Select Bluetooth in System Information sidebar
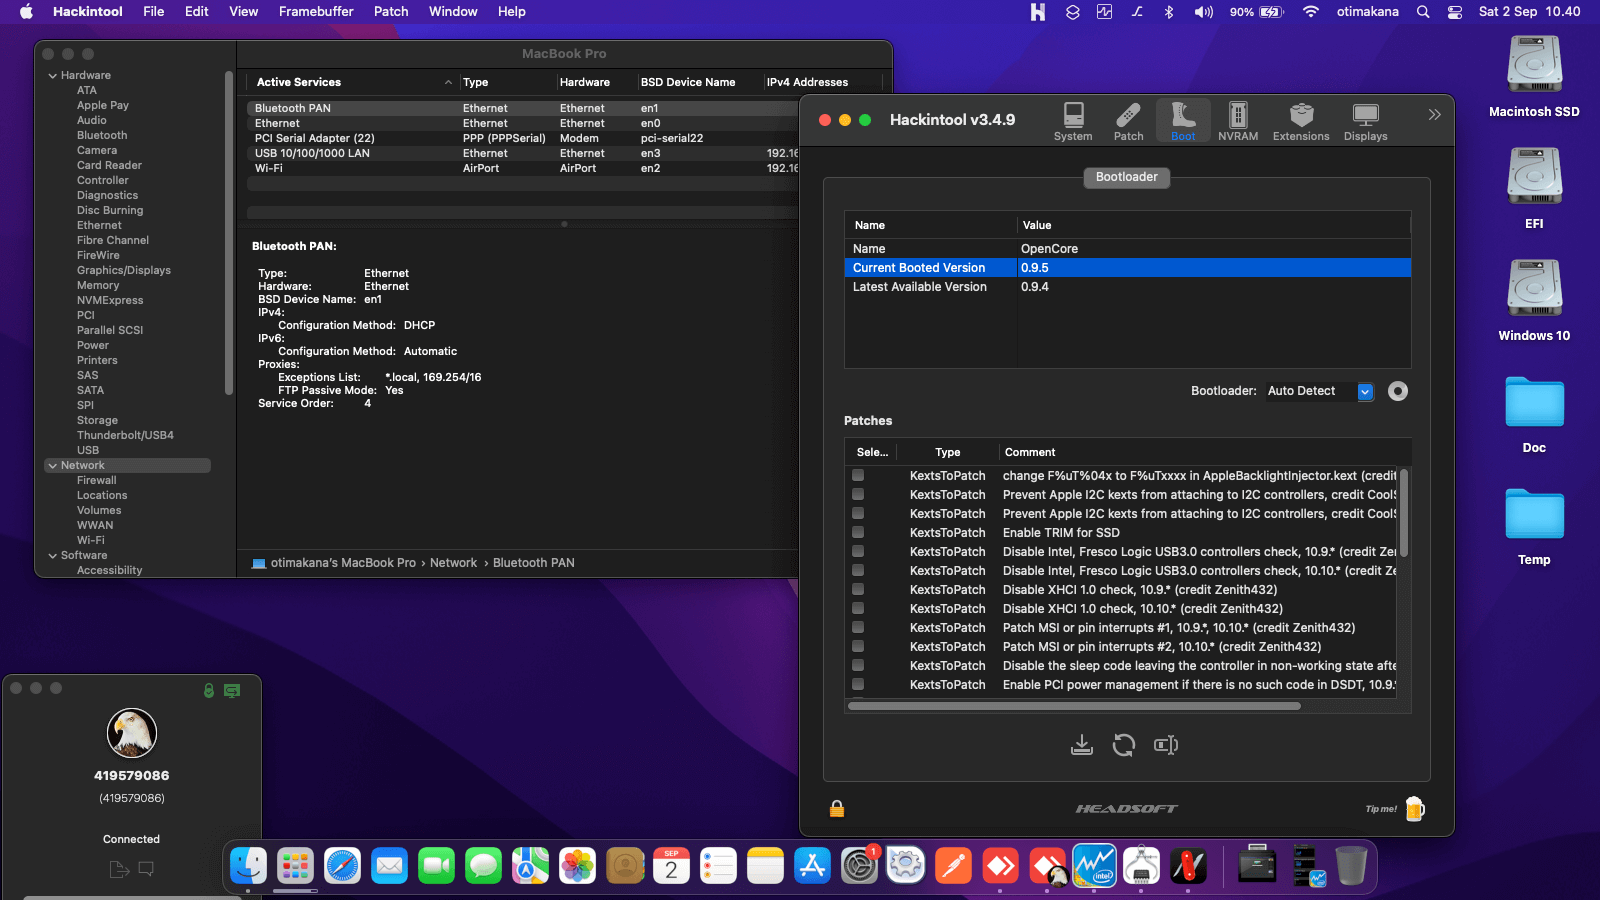Image resolution: width=1600 pixels, height=900 pixels. click(102, 136)
